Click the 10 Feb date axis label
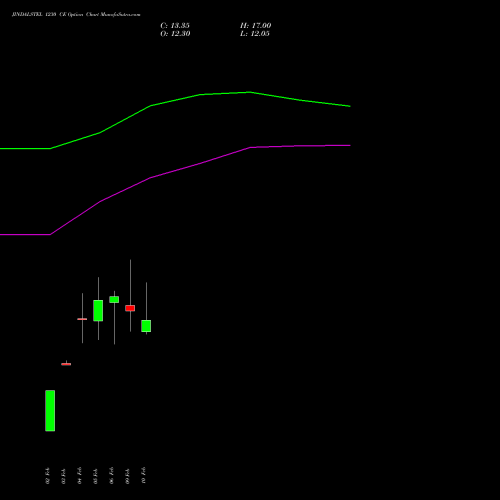Image resolution: width=500 pixels, height=500 pixels. (x=143, y=476)
